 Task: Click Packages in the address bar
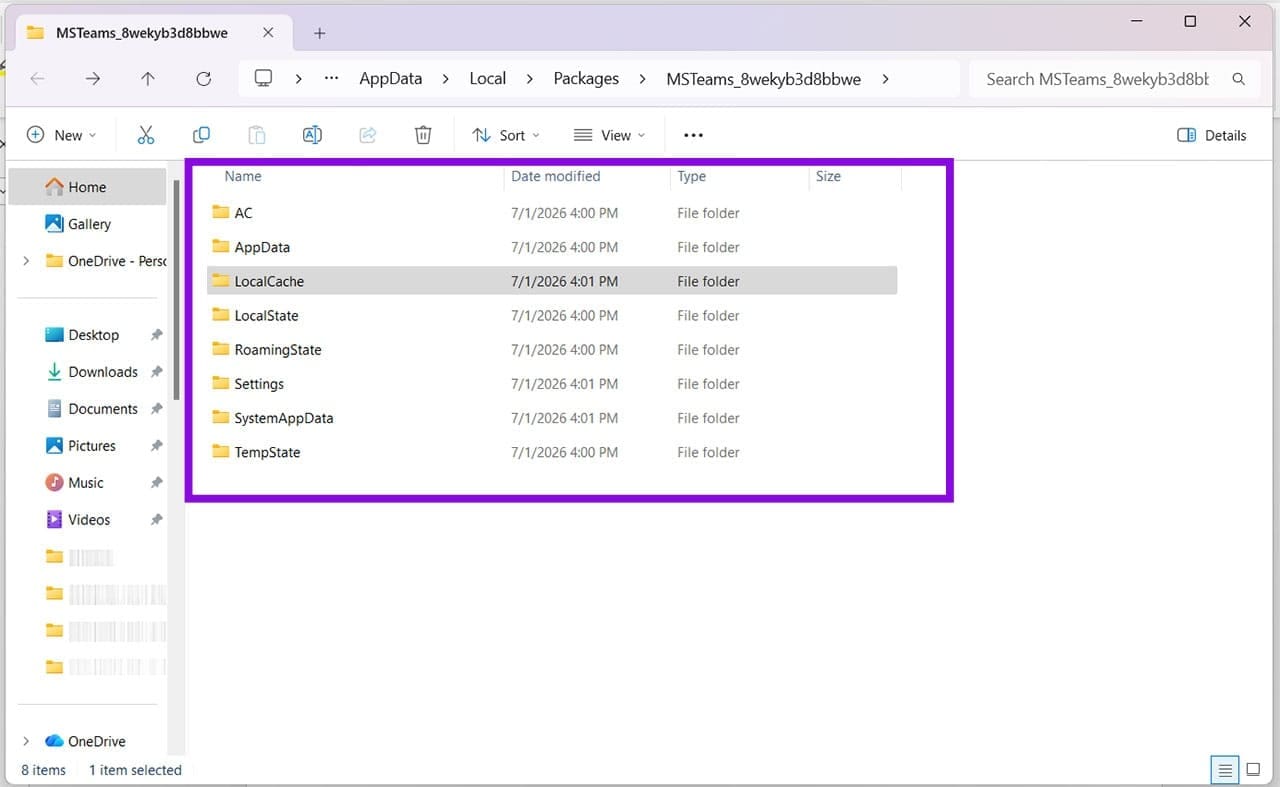coord(586,79)
